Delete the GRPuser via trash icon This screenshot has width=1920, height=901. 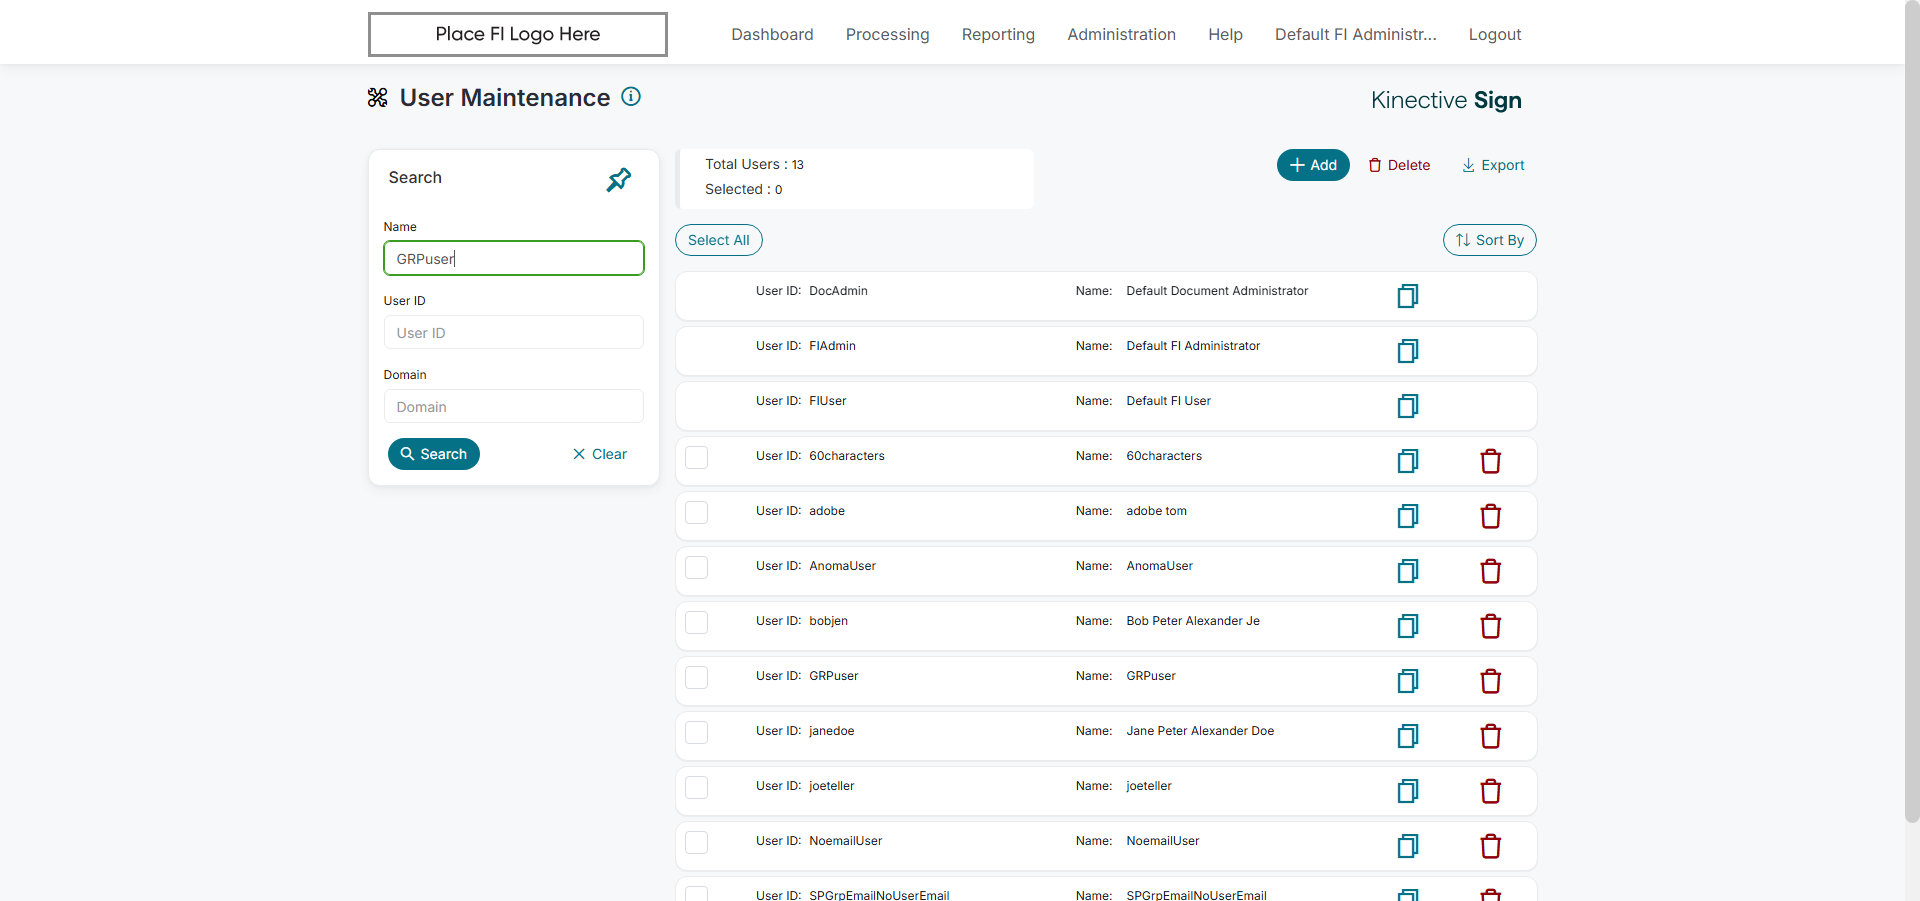tap(1491, 681)
